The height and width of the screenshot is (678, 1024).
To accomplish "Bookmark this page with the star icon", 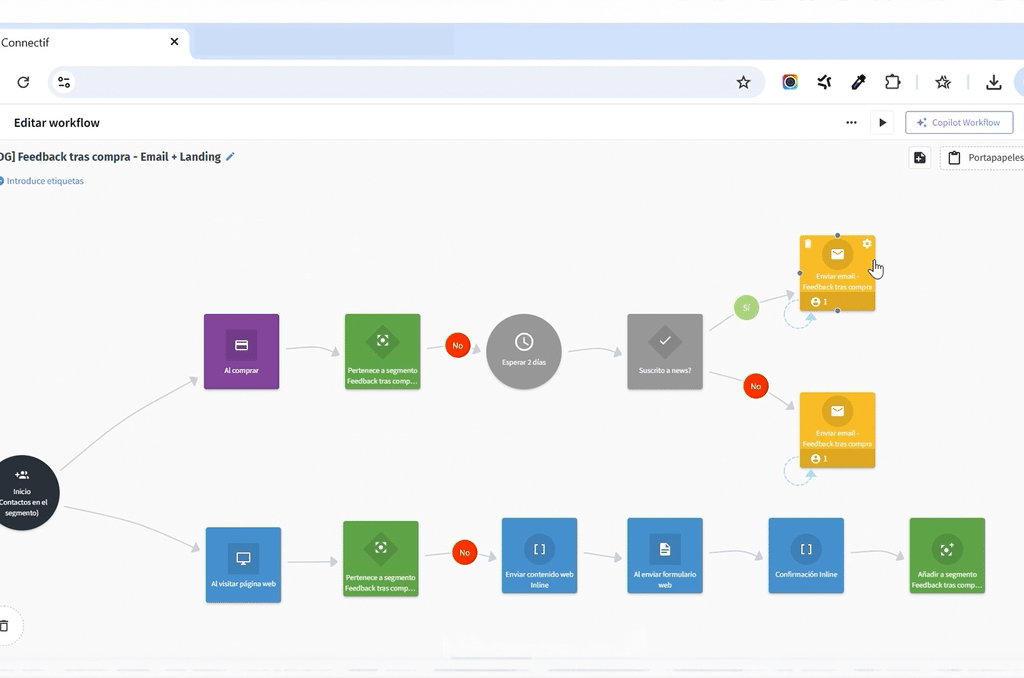I will 743,82.
